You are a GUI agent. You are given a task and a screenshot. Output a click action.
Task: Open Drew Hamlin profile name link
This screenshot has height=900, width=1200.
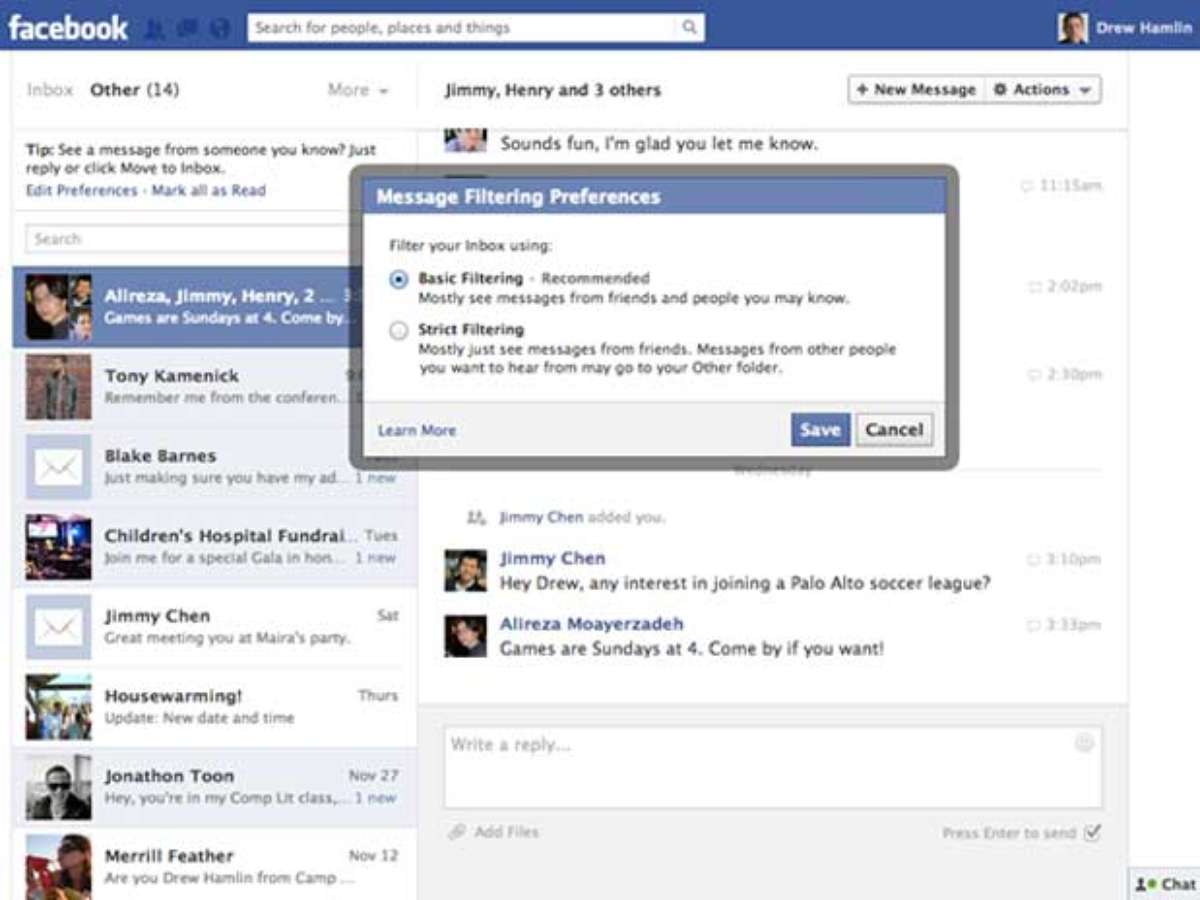click(1144, 28)
